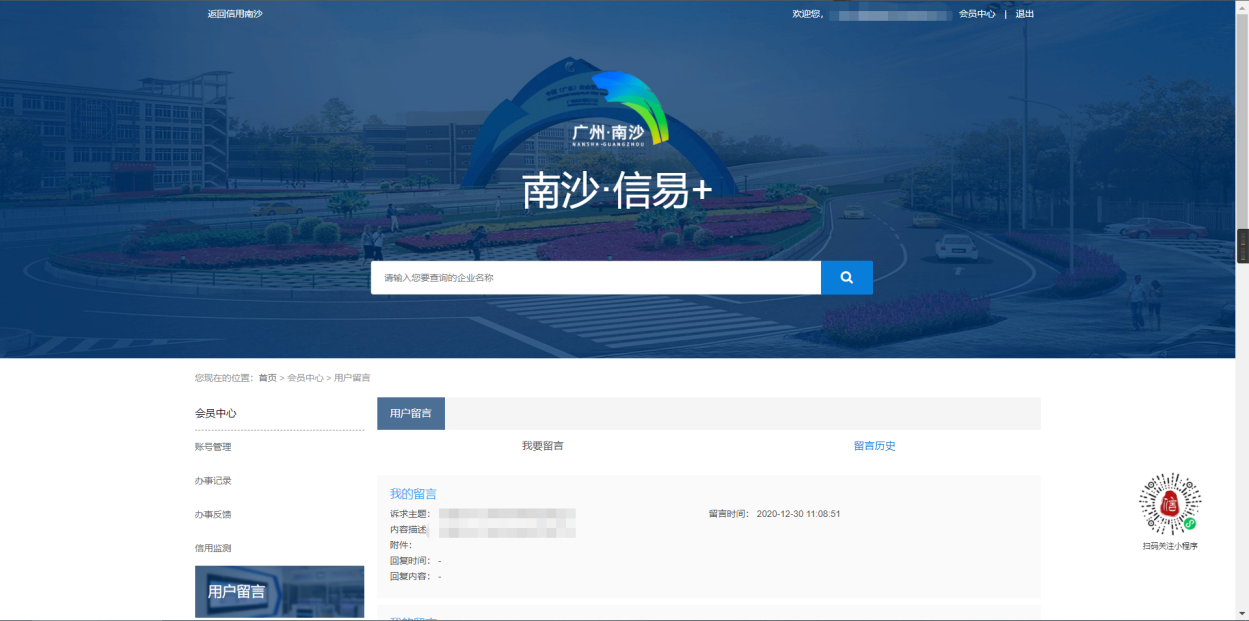
Task: Switch to 我要留言 sub-tab
Action: tap(543, 446)
